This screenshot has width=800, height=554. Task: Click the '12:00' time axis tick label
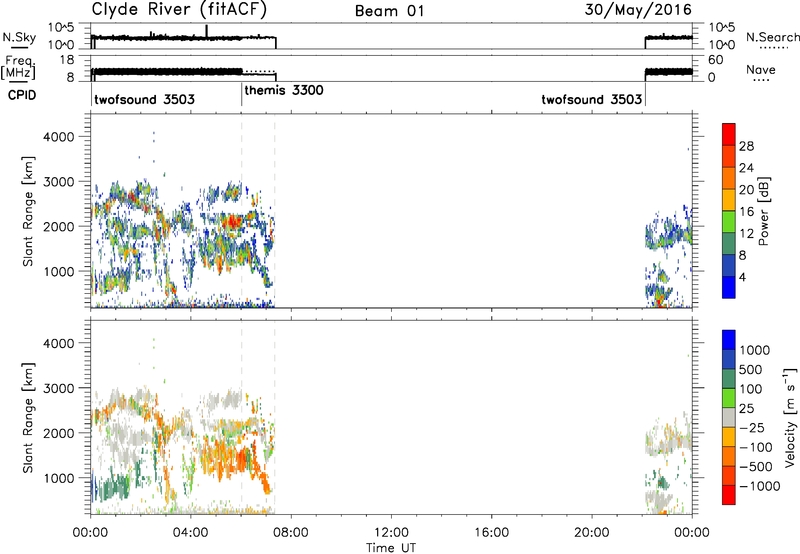[x=391, y=533]
